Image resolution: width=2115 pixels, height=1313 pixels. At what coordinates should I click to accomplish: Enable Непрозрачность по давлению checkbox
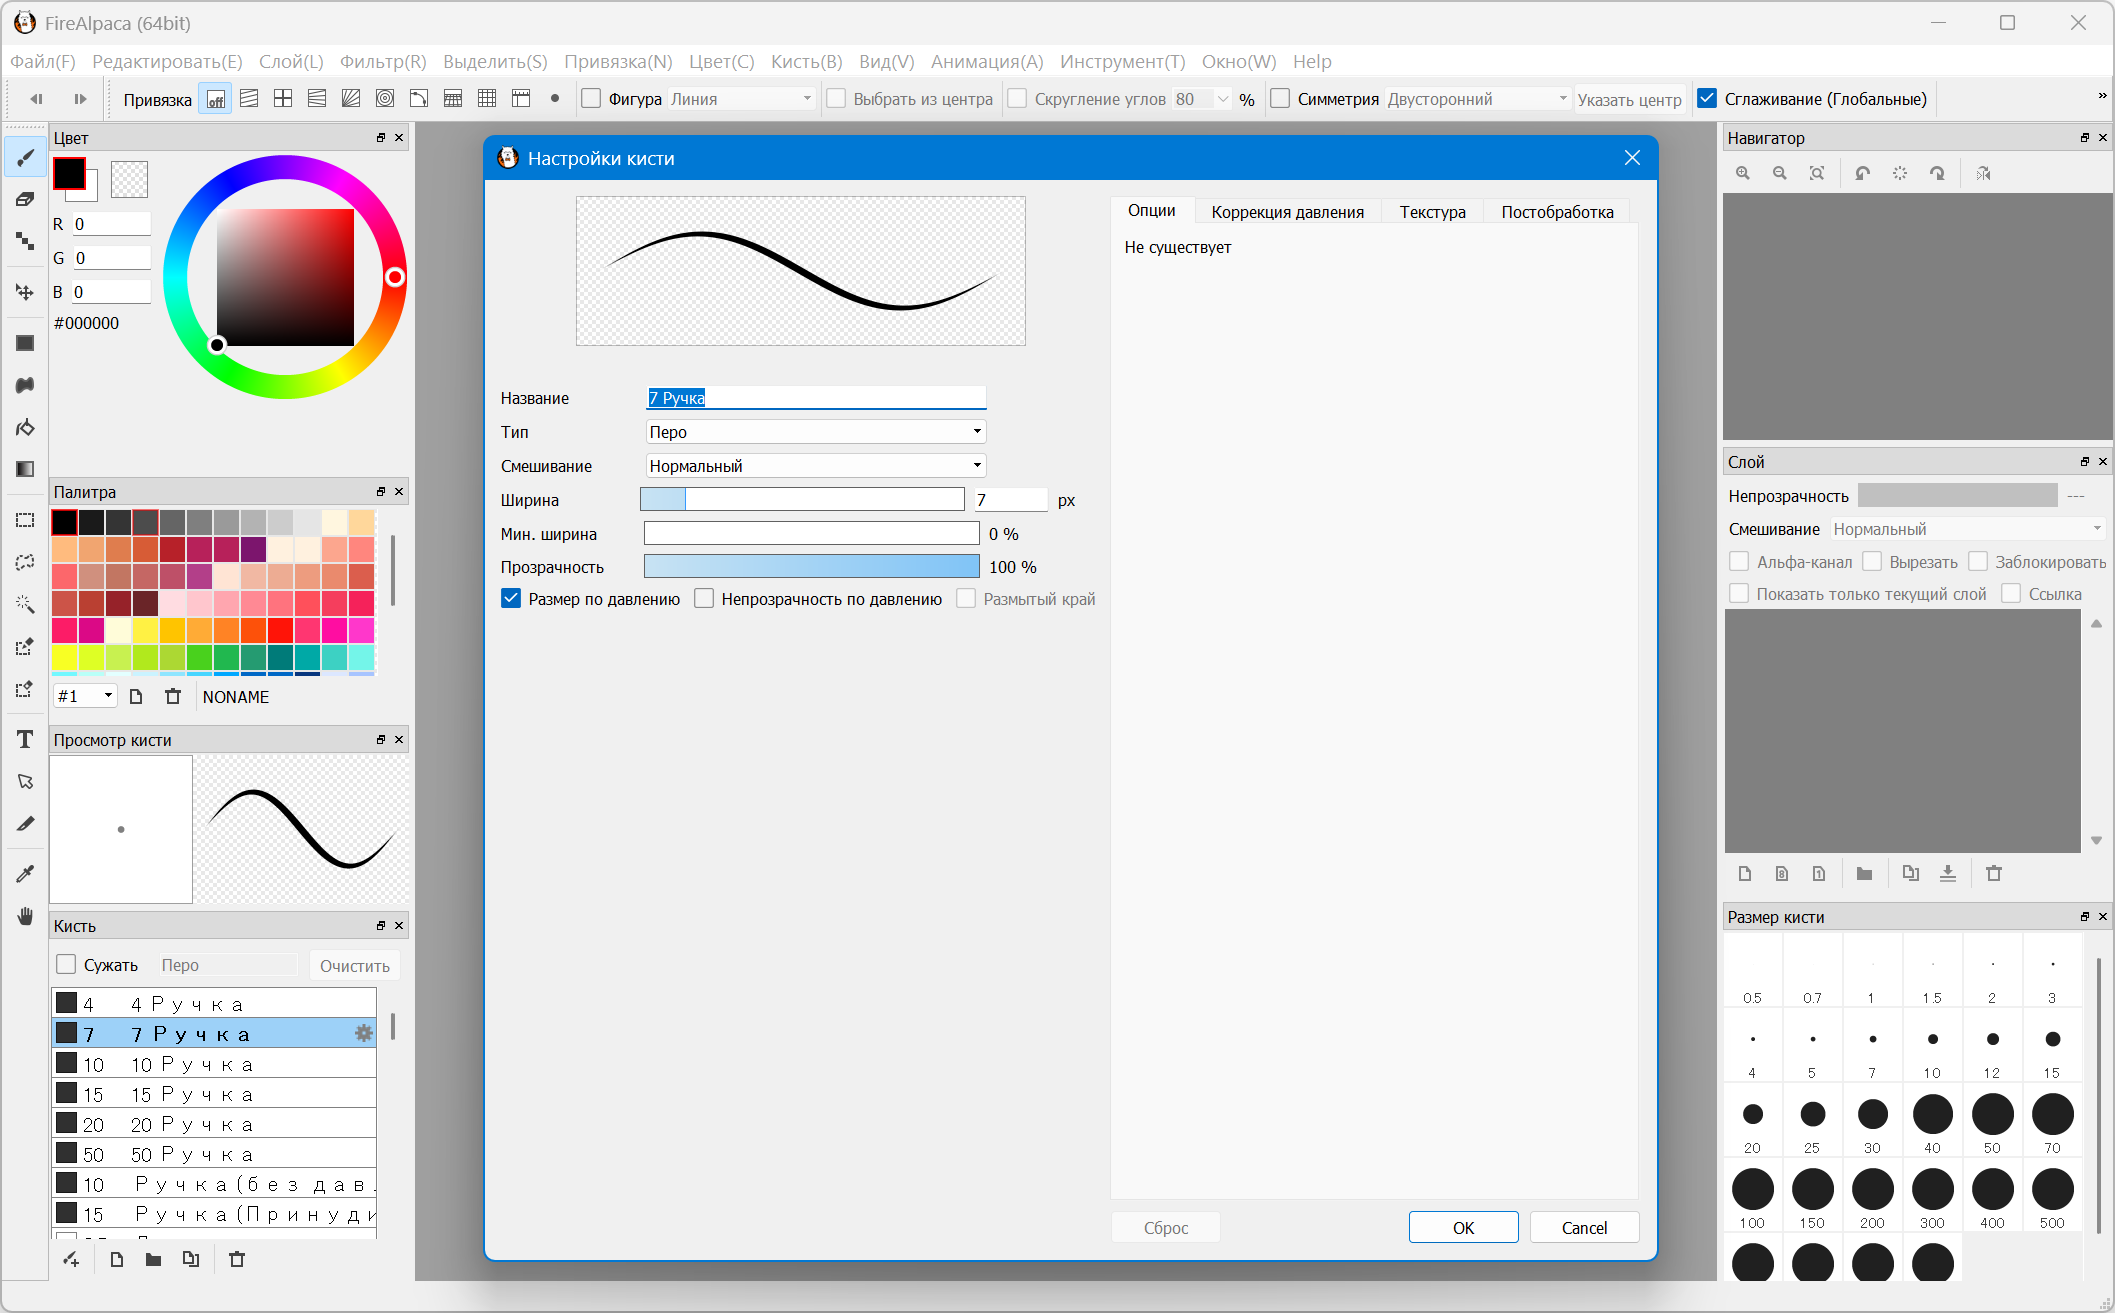(x=704, y=599)
